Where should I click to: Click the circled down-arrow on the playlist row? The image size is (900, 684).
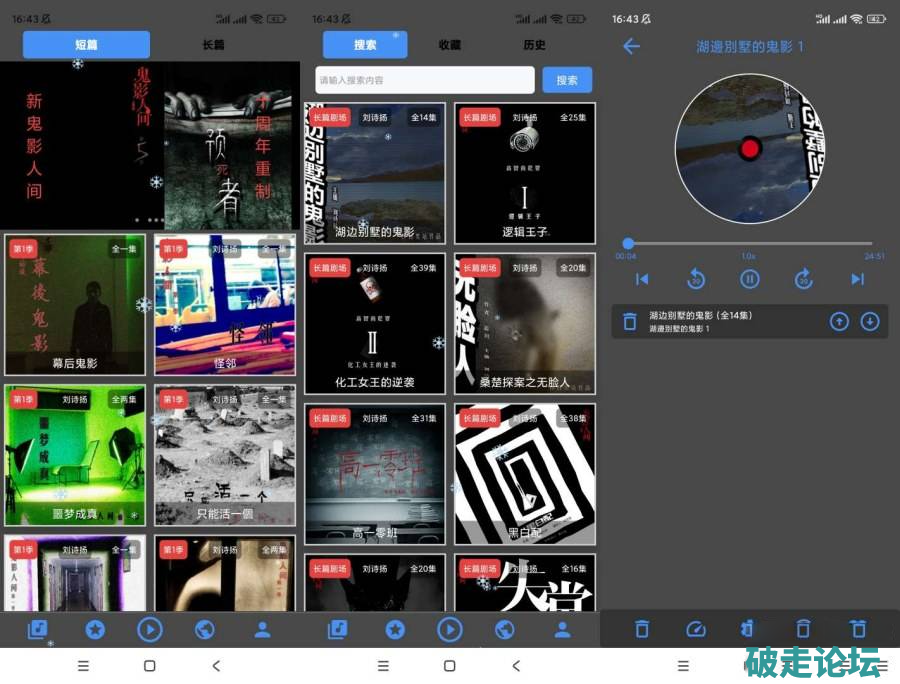pos(869,321)
